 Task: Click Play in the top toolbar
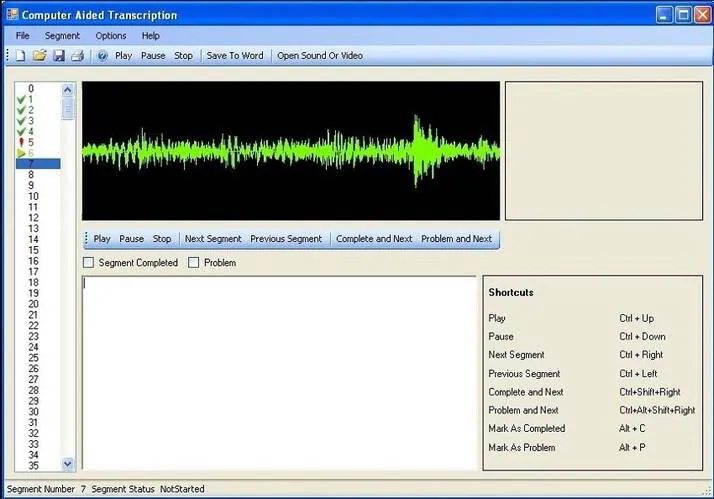click(123, 56)
